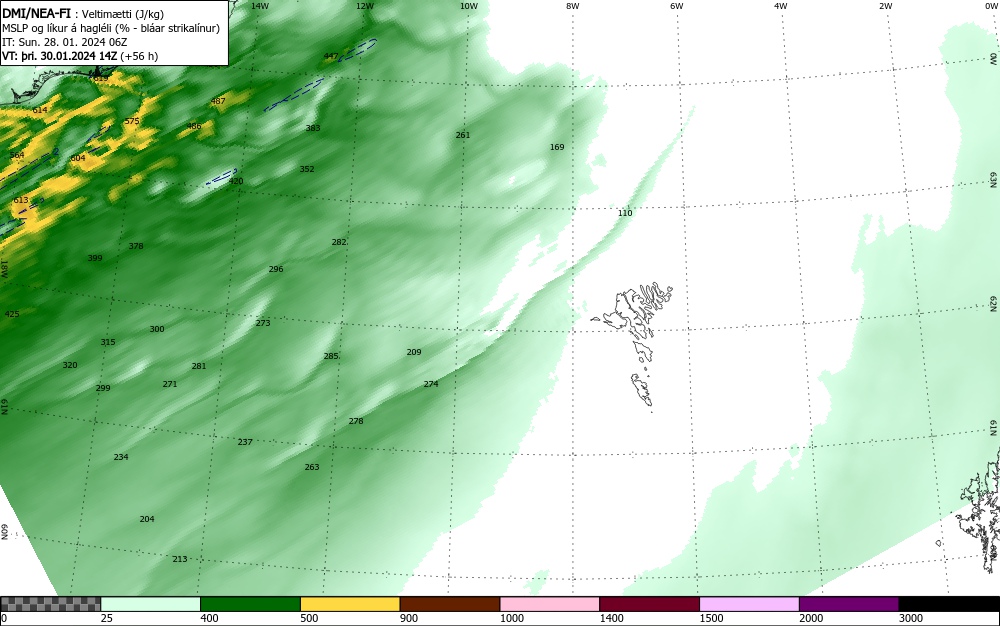Click the '14W' longitude label
Screen dimensions: 1000x626
click(x=260, y=6)
